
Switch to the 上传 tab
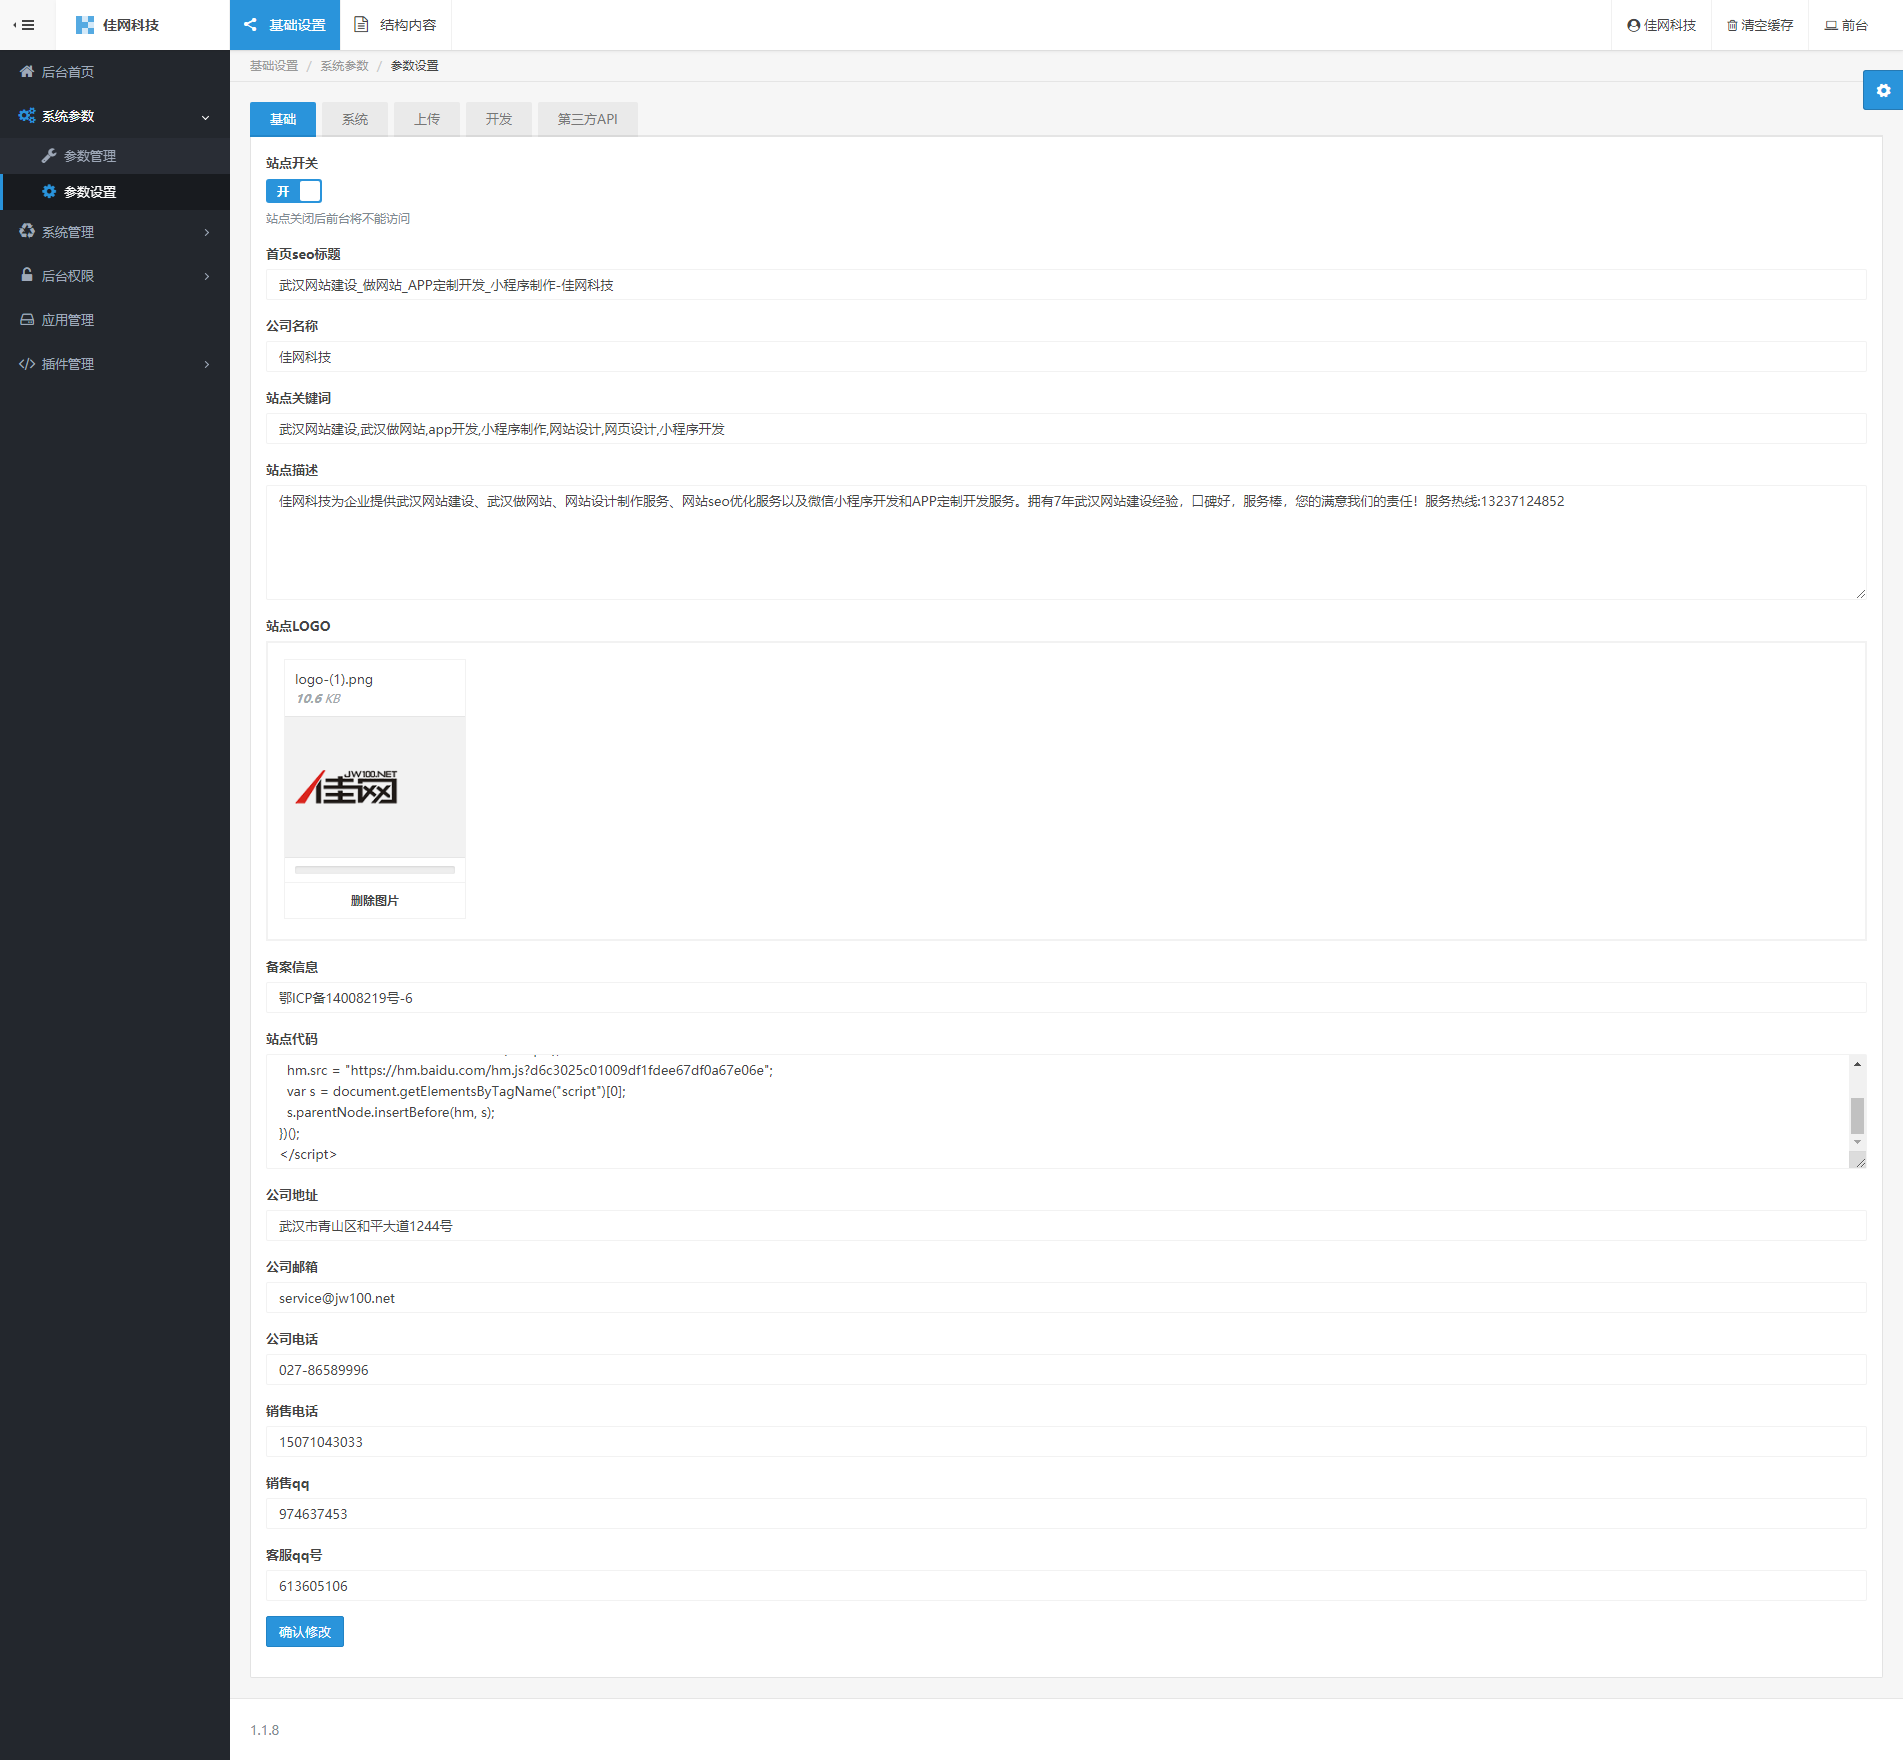pos(427,119)
